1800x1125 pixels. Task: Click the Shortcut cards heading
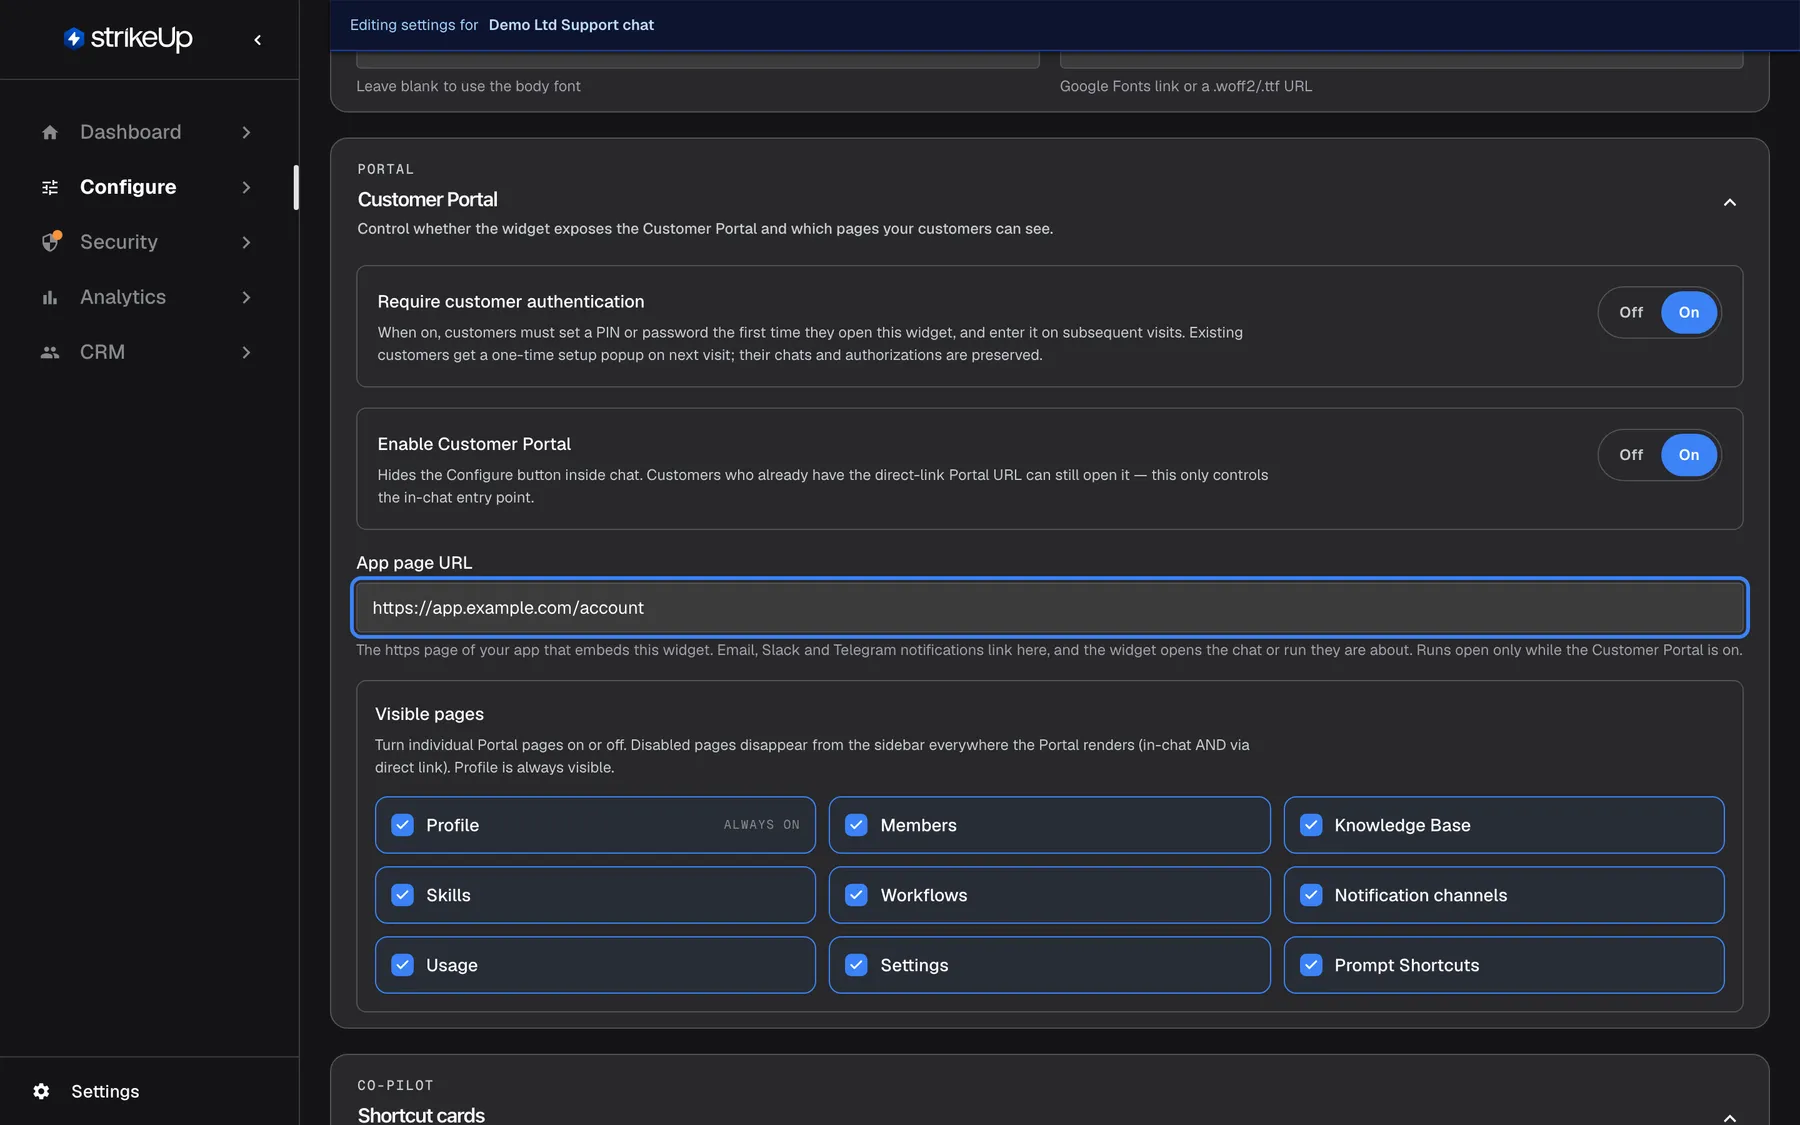(421, 1115)
